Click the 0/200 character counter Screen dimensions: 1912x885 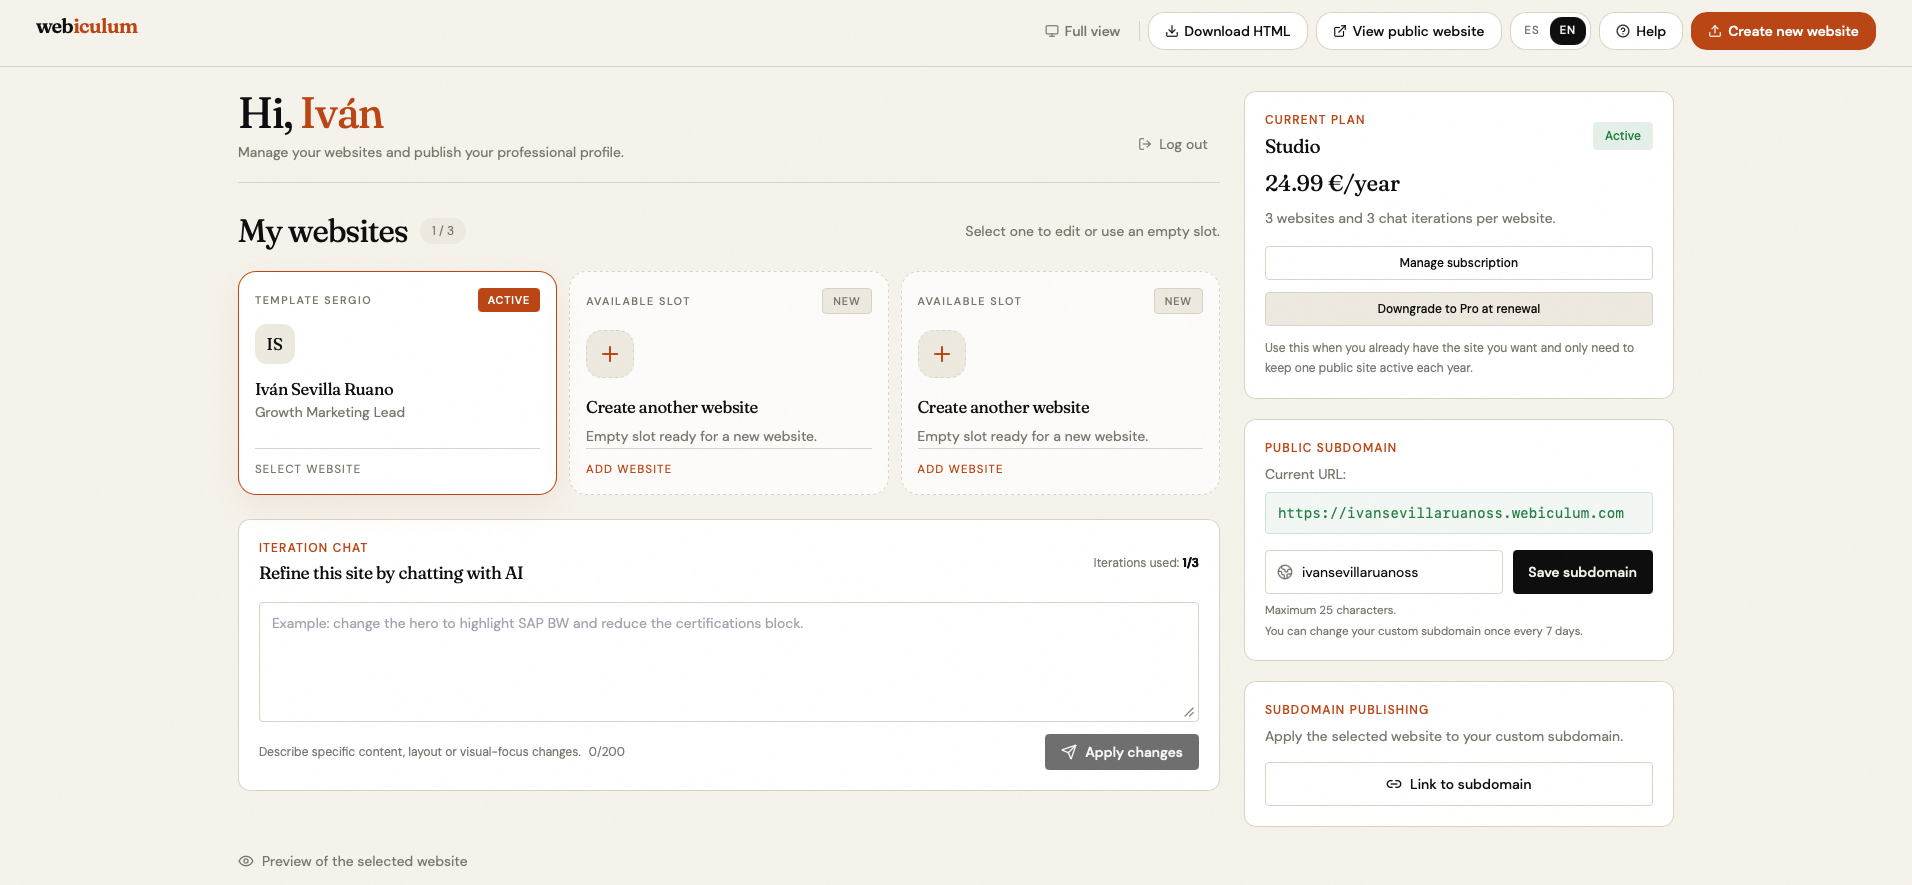tap(607, 752)
